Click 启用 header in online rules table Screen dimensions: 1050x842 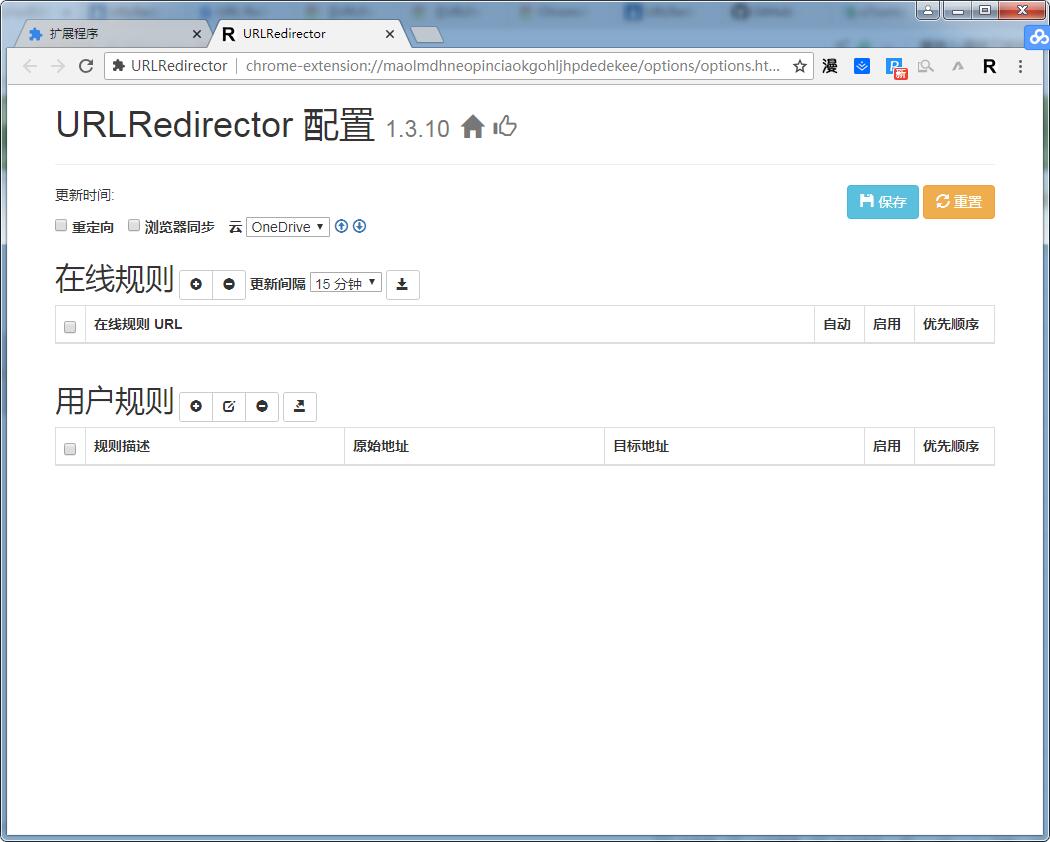(x=887, y=324)
